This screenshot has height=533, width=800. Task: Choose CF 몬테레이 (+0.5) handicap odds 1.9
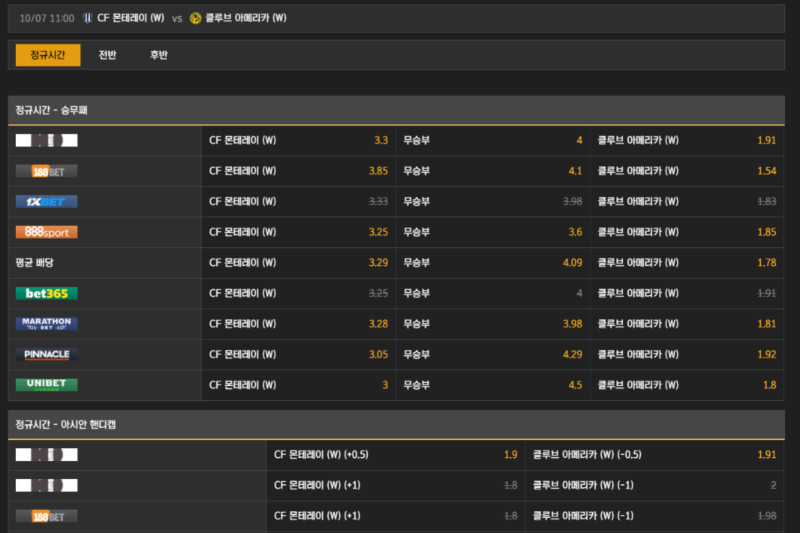coord(510,455)
